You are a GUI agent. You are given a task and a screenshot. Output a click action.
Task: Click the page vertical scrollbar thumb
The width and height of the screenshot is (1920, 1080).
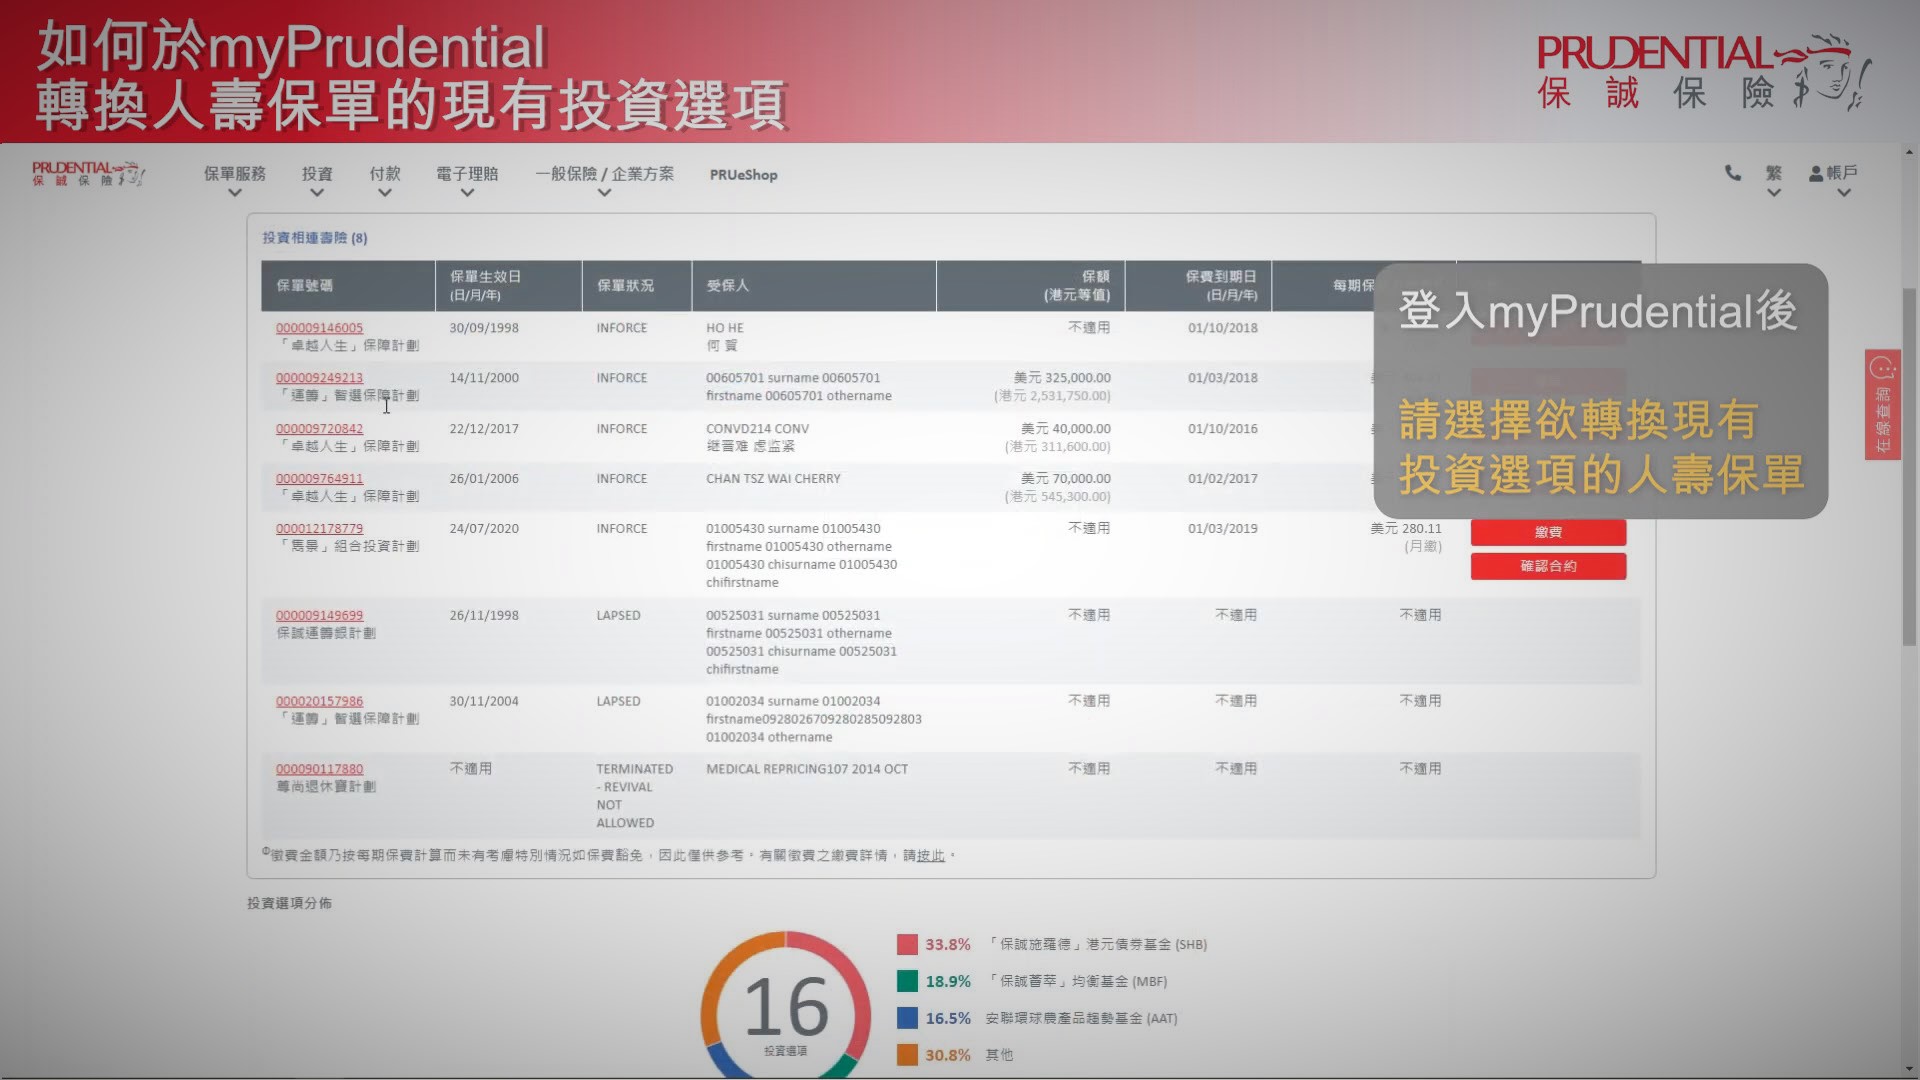pos(1908,467)
